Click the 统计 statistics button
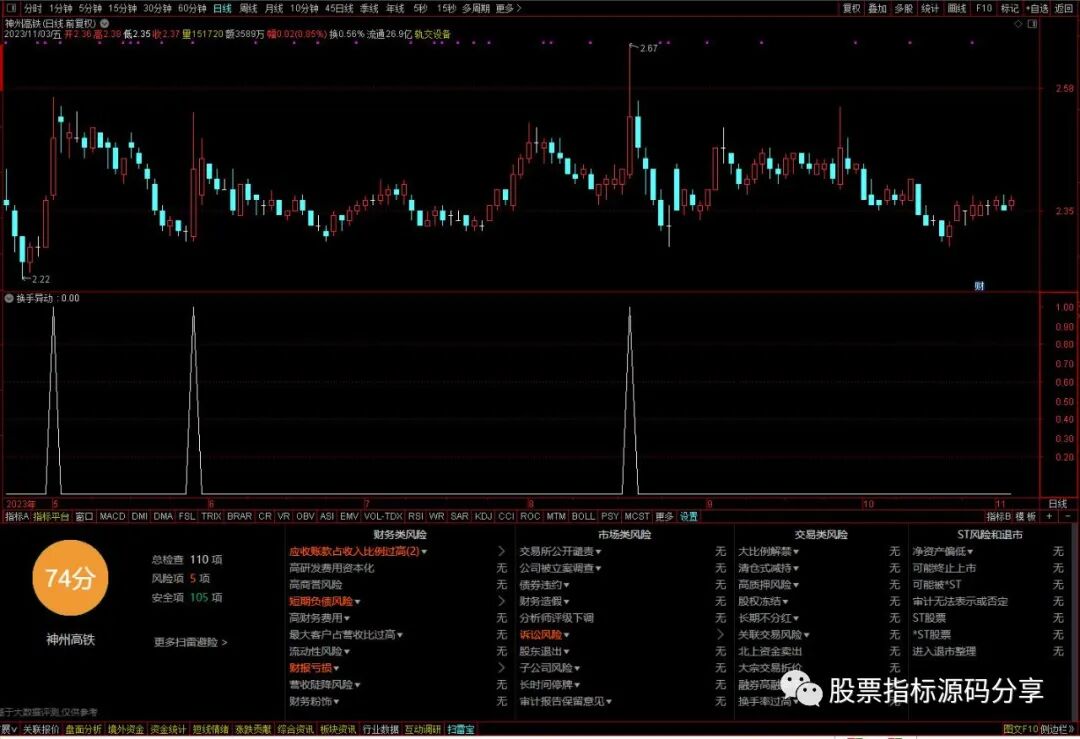The width and height of the screenshot is (1080, 739). point(930,8)
